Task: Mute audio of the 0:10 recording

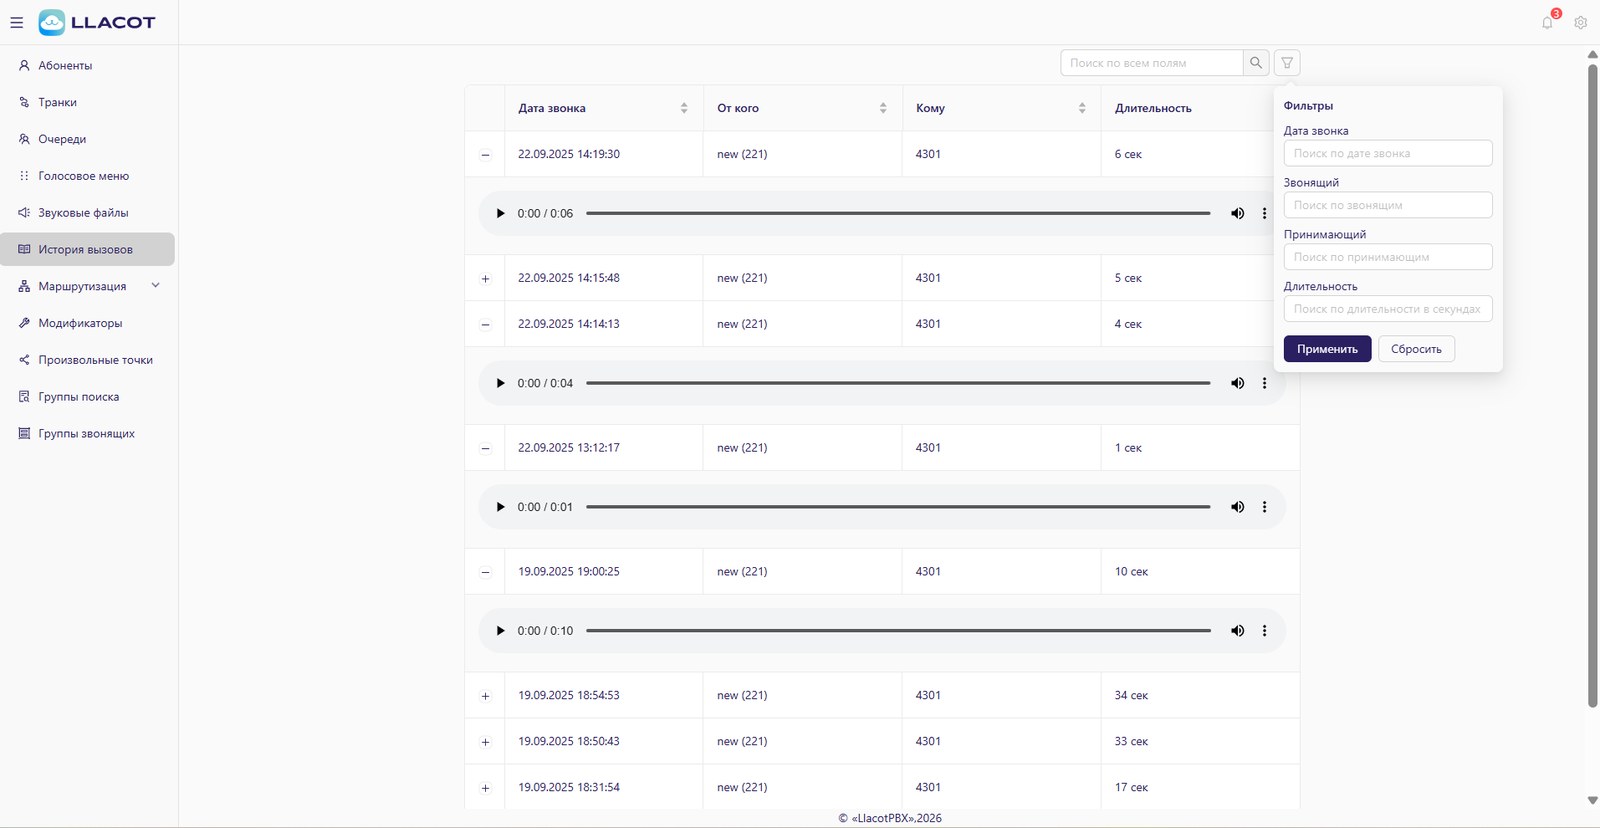Action: [x=1238, y=631]
